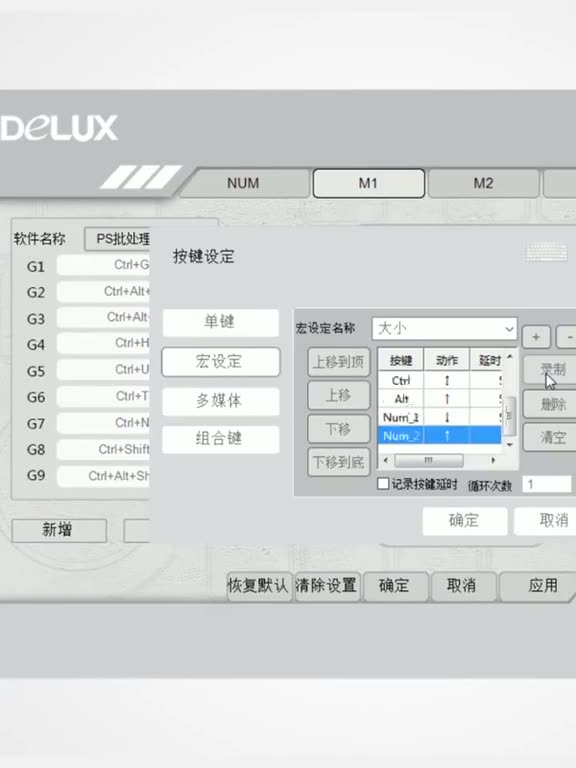Click the horizontal scrollbar's right arrow

(x=493, y=460)
